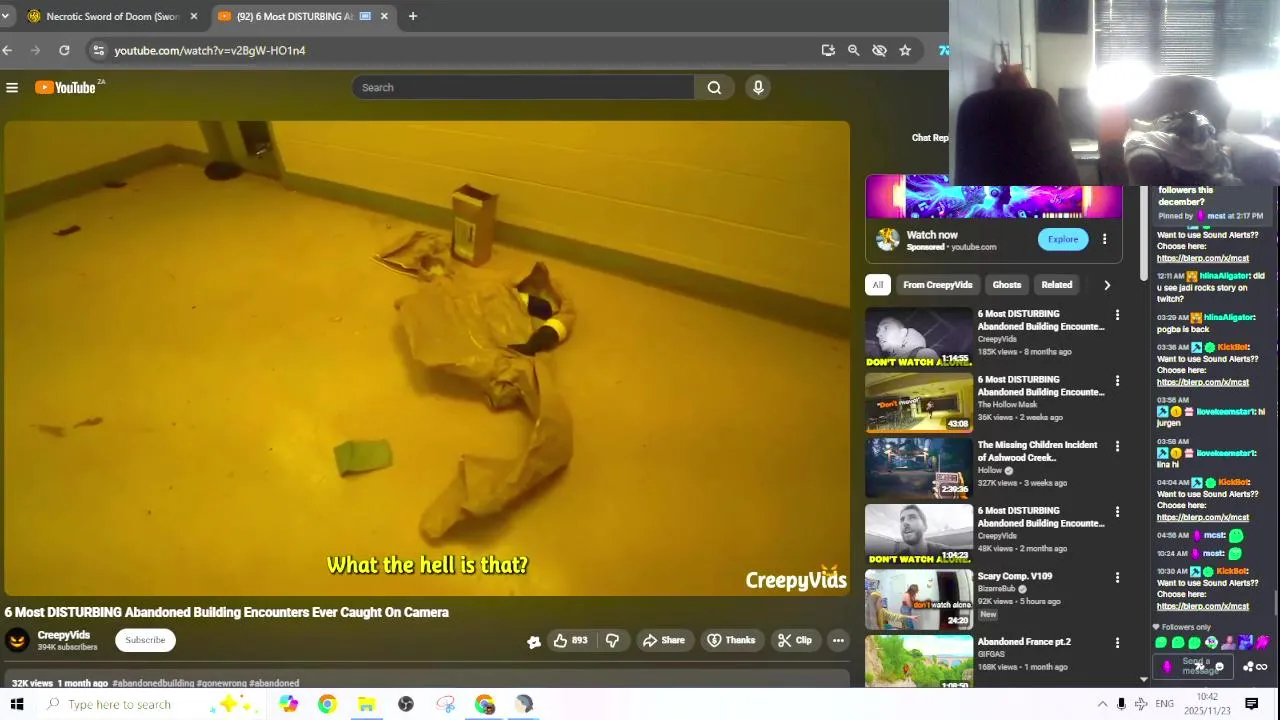
Task: Open options for Scary Comp. V109
Action: tap(1117, 577)
